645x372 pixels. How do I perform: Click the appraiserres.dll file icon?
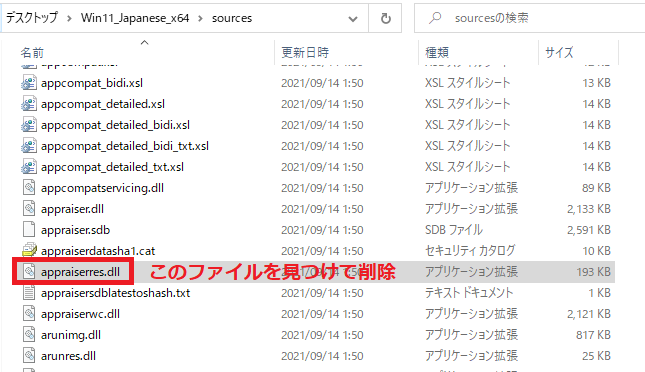point(29,272)
